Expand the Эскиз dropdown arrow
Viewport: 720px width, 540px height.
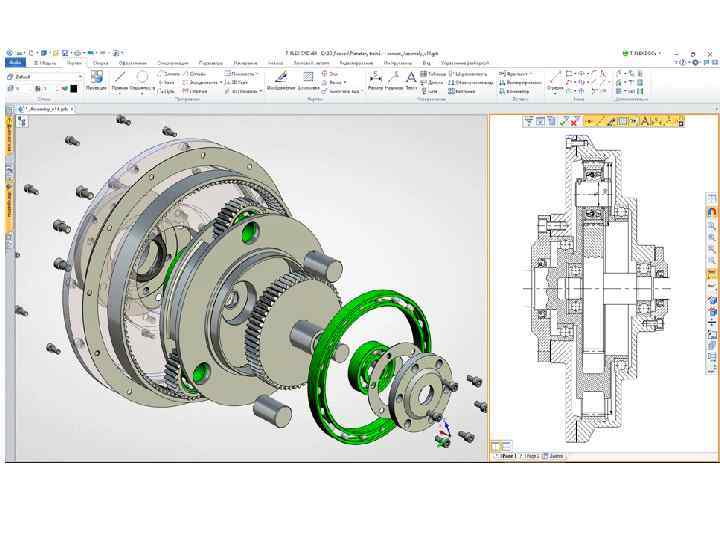[555, 93]
